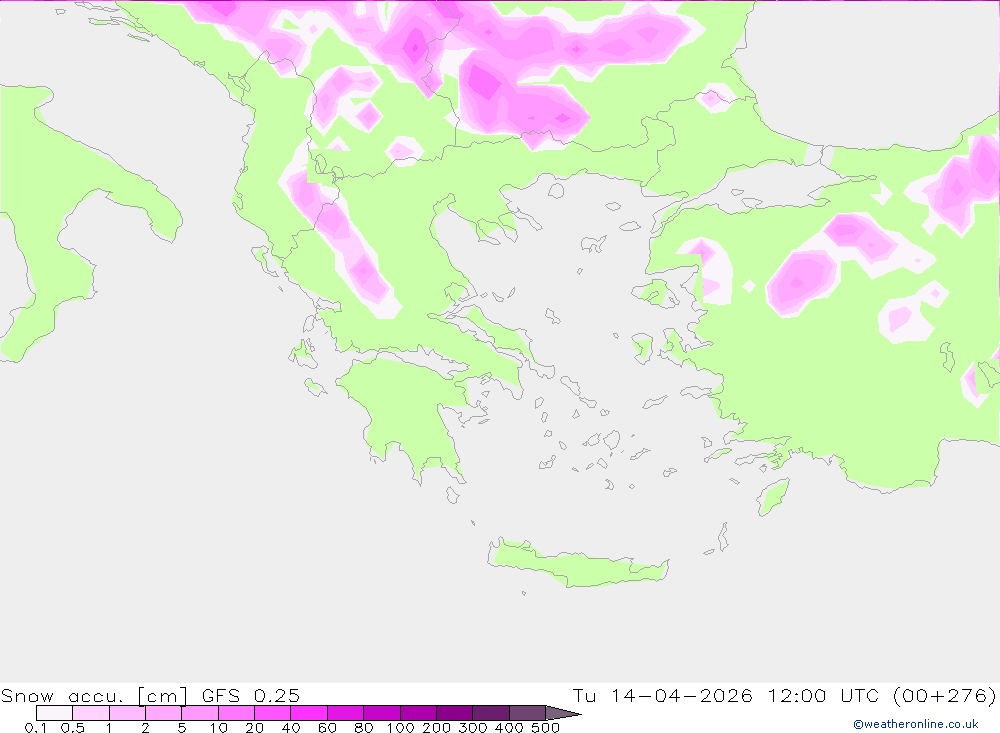Click the 'GFS 0.25' model label
Image resolution: width=1000 pixels, height=733 pixels.
(x=251, y=695)
